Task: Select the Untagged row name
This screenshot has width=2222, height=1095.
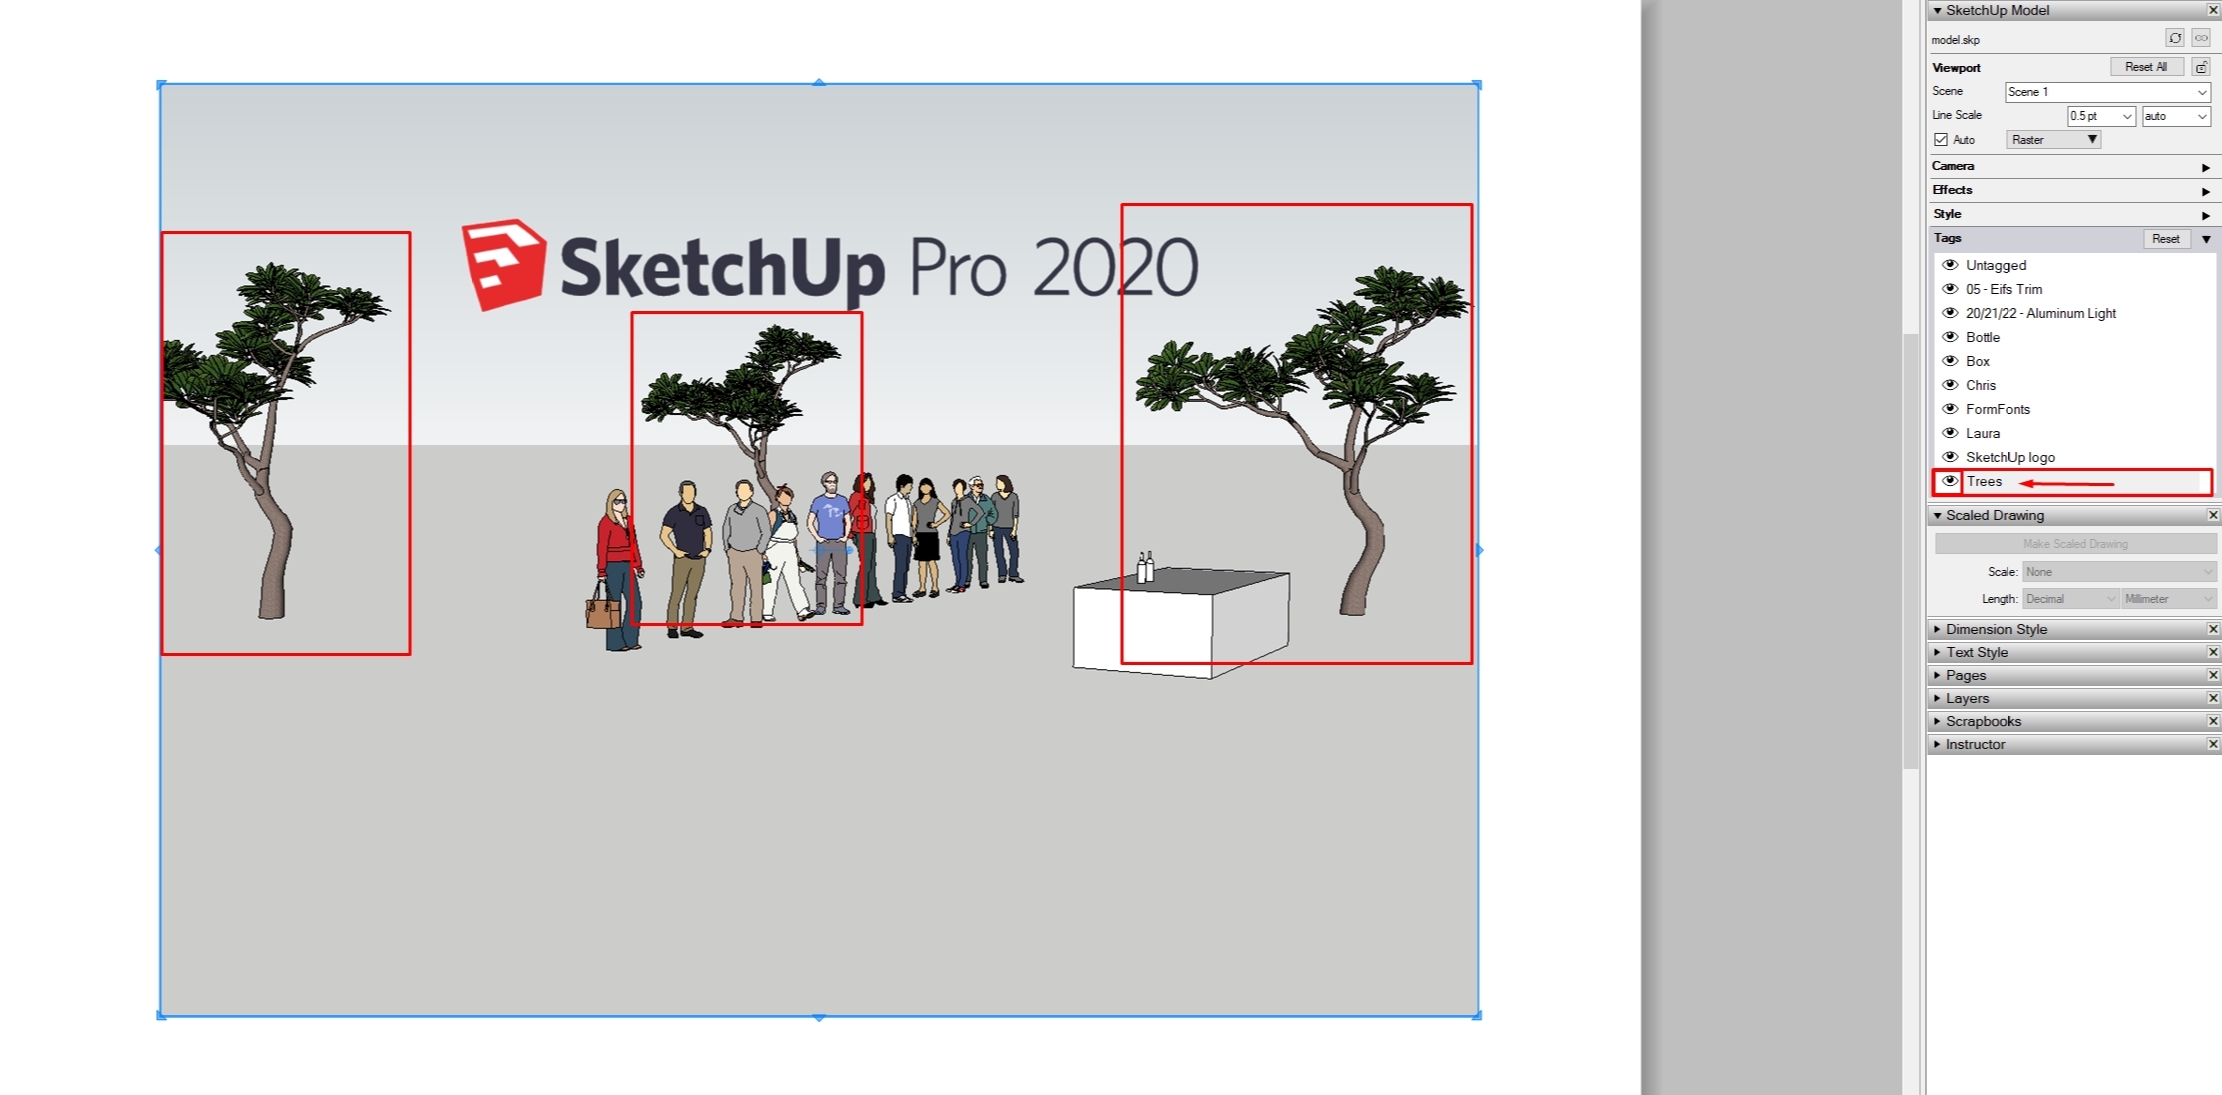Action: click(x=1996, y=265)
